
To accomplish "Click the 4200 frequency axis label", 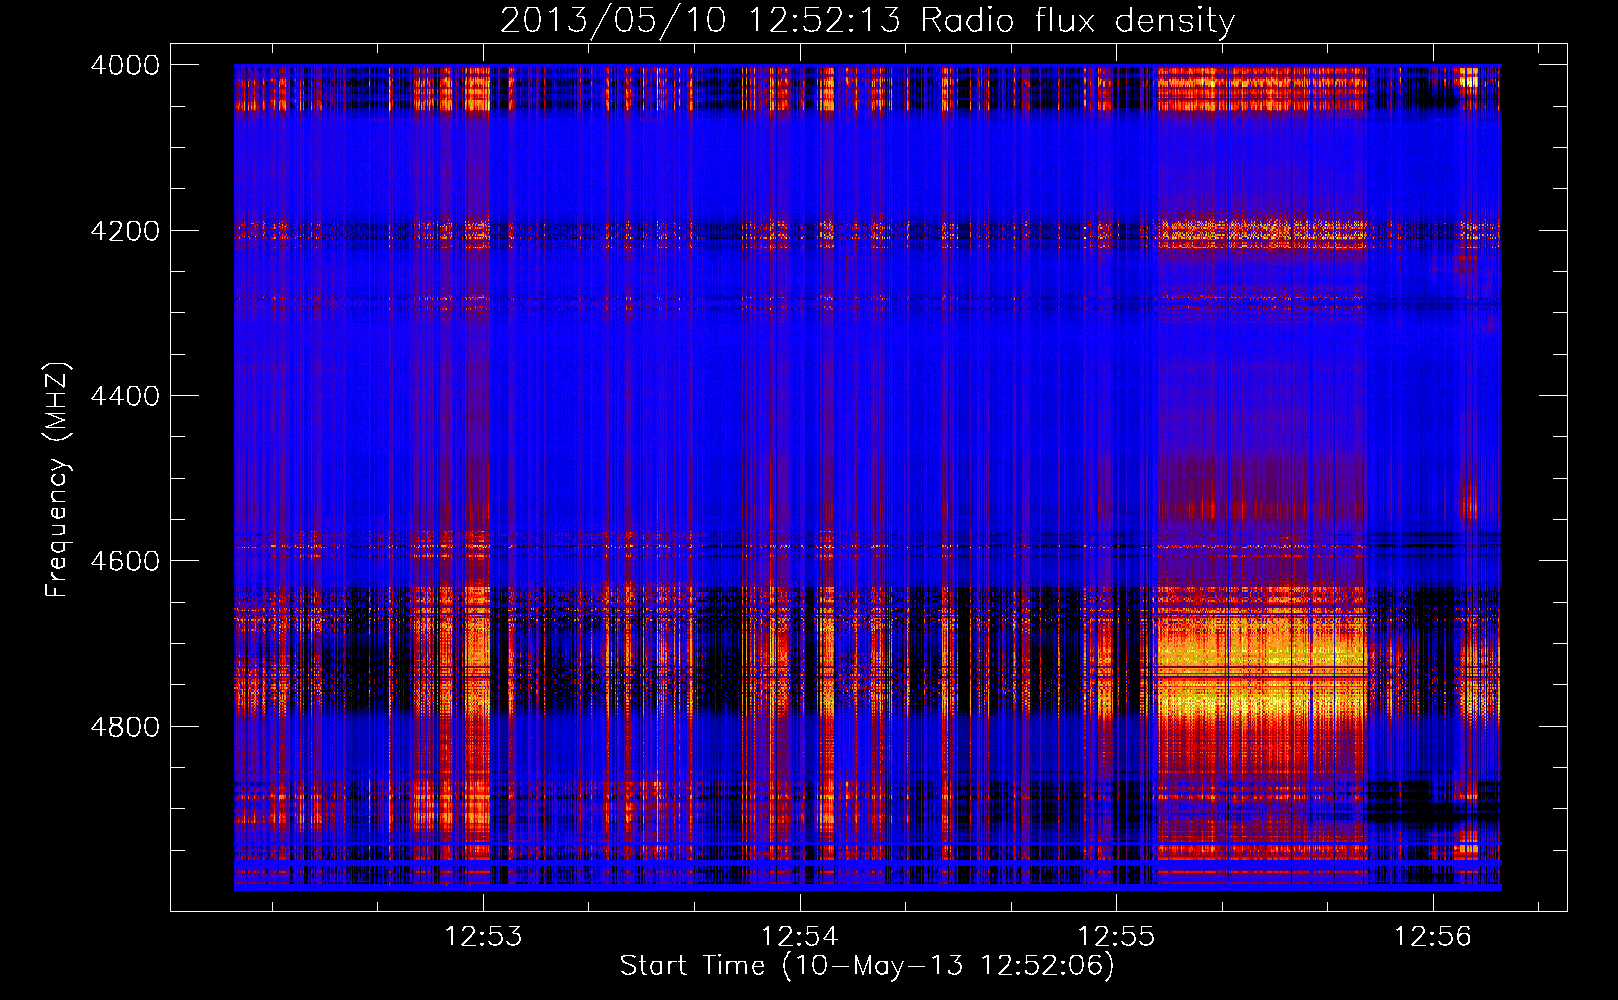I will 125,231.
